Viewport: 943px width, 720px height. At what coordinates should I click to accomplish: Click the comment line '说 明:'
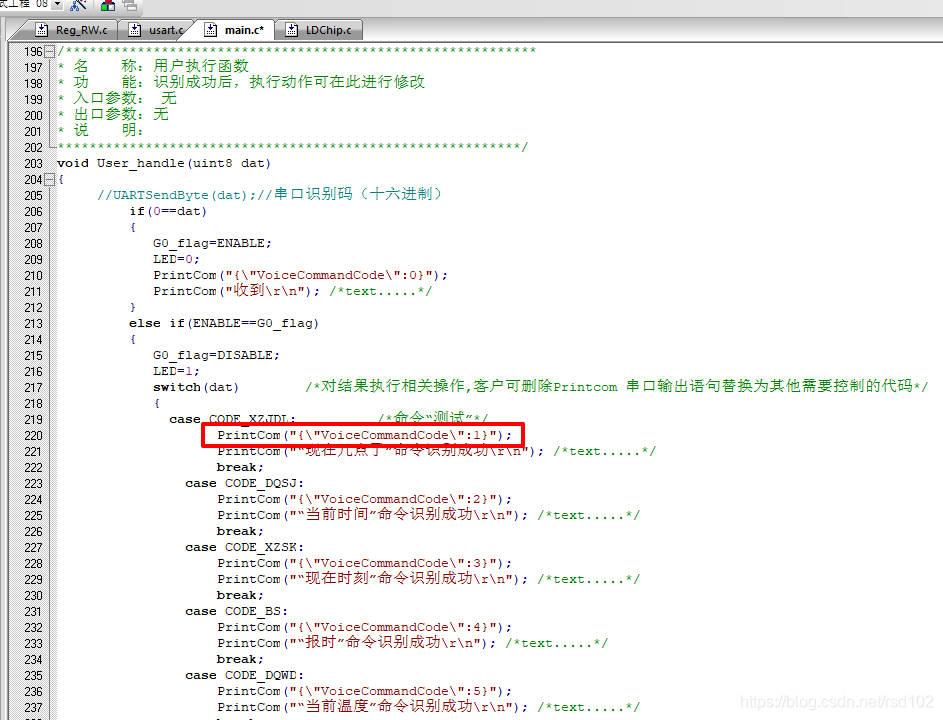[100, 130]
